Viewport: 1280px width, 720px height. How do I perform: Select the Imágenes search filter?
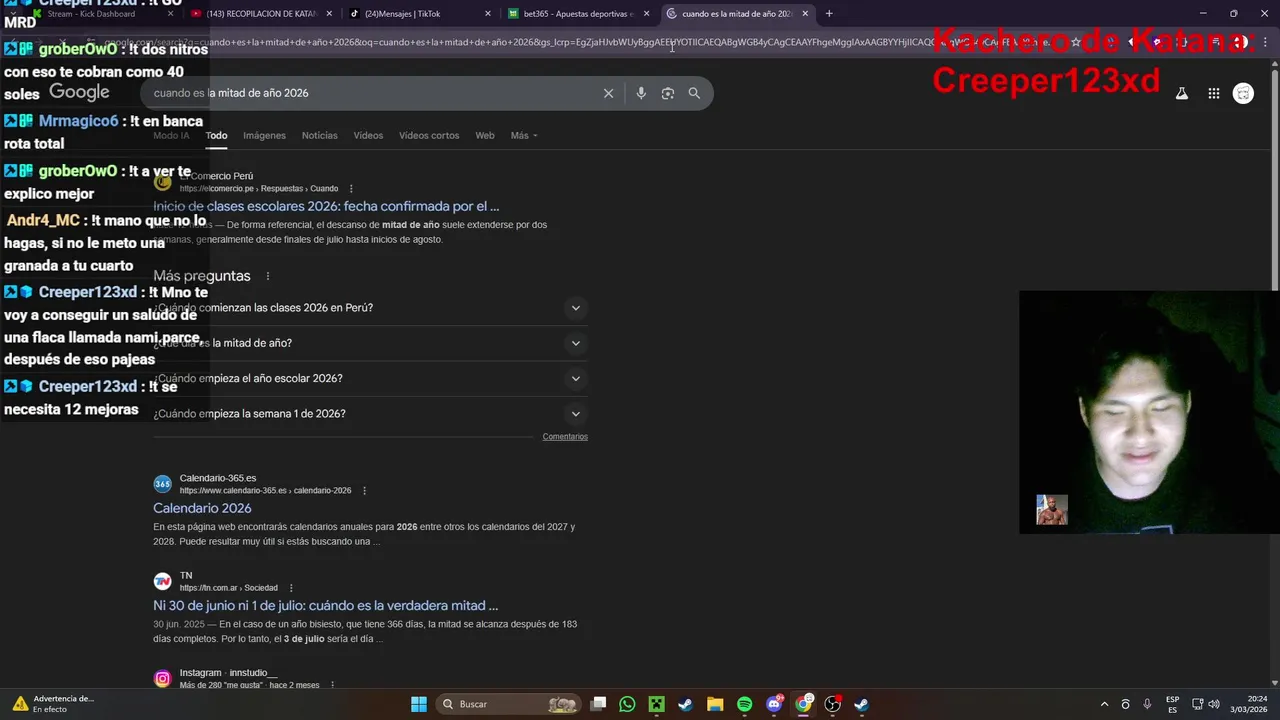[x=264, y=135]
